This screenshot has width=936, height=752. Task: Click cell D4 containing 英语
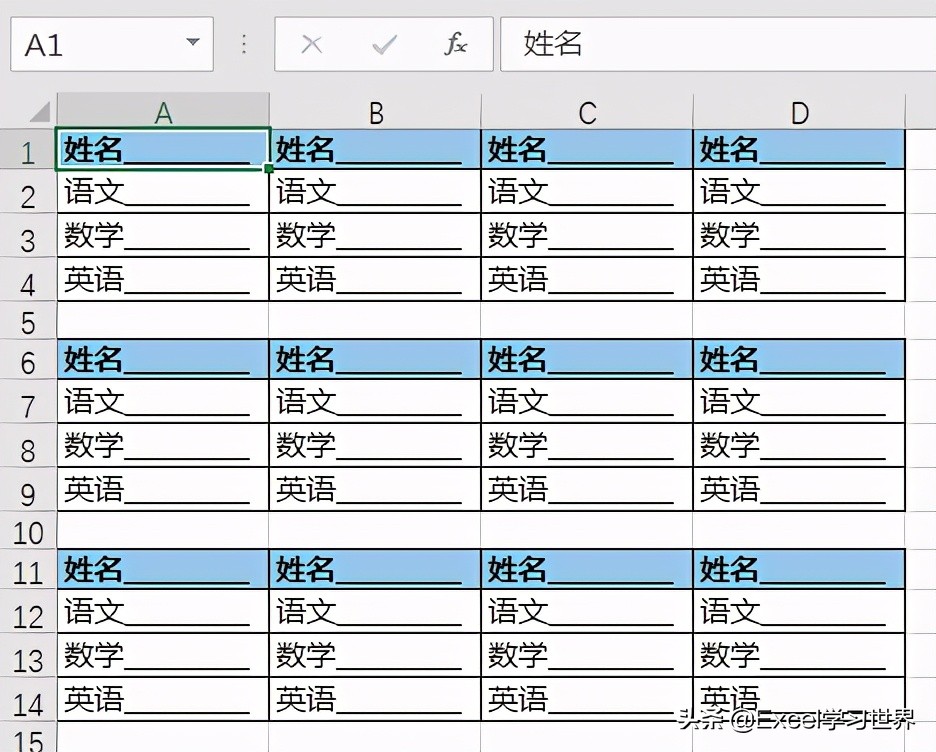click(799, 279)
